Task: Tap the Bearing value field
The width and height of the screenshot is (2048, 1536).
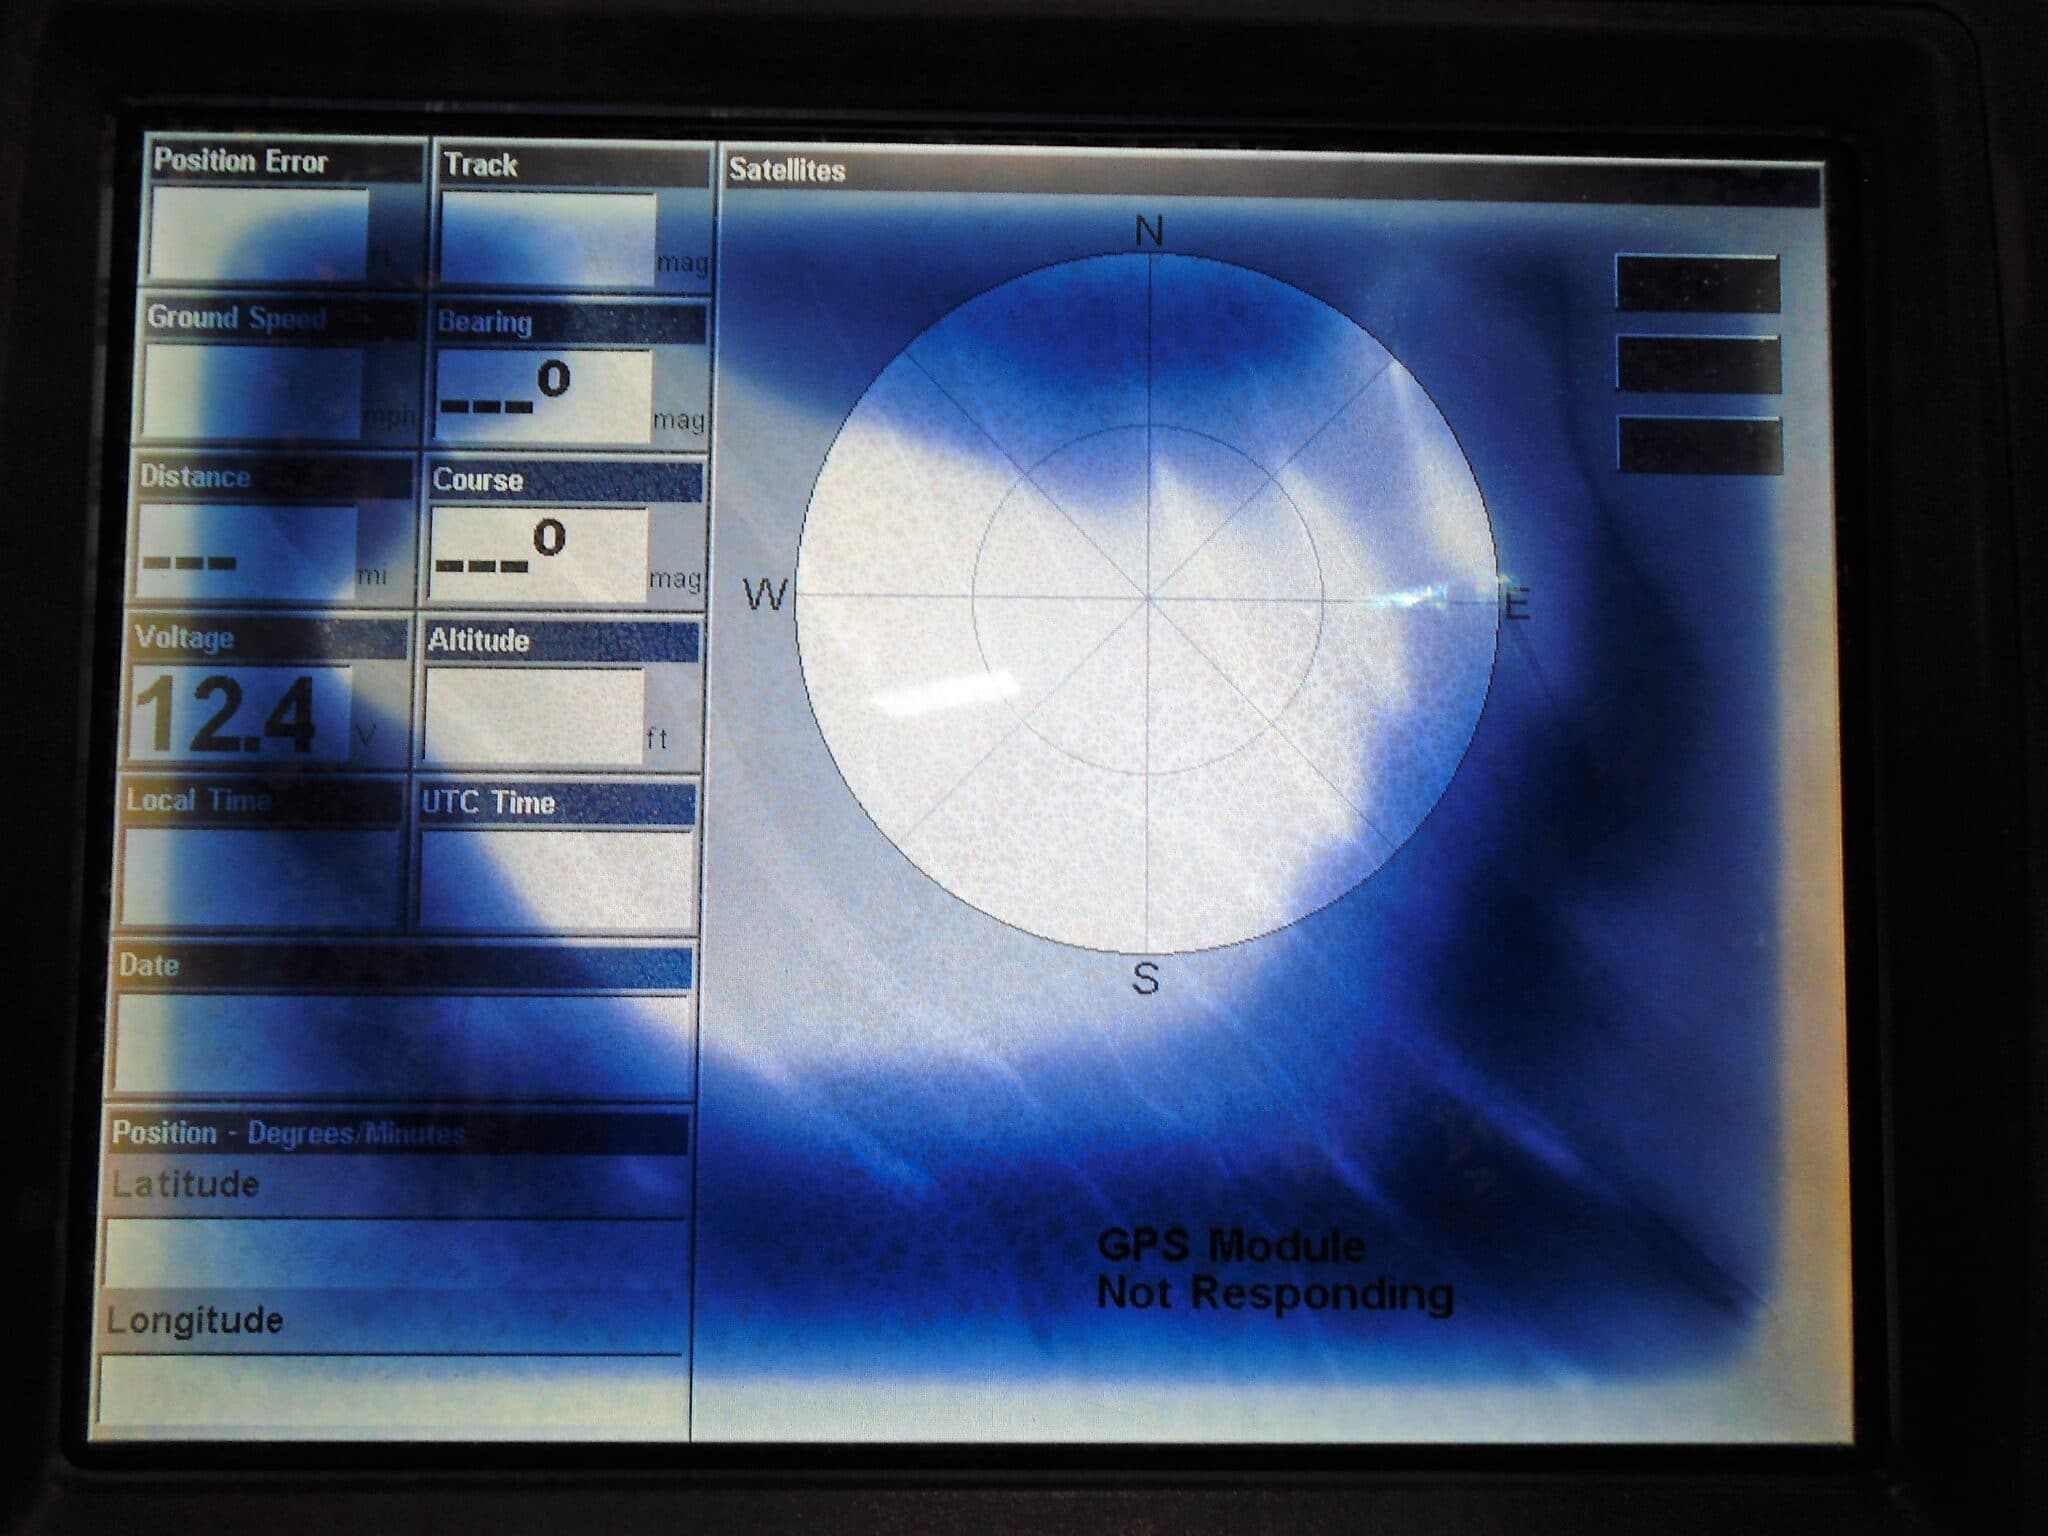Action: 545,395
